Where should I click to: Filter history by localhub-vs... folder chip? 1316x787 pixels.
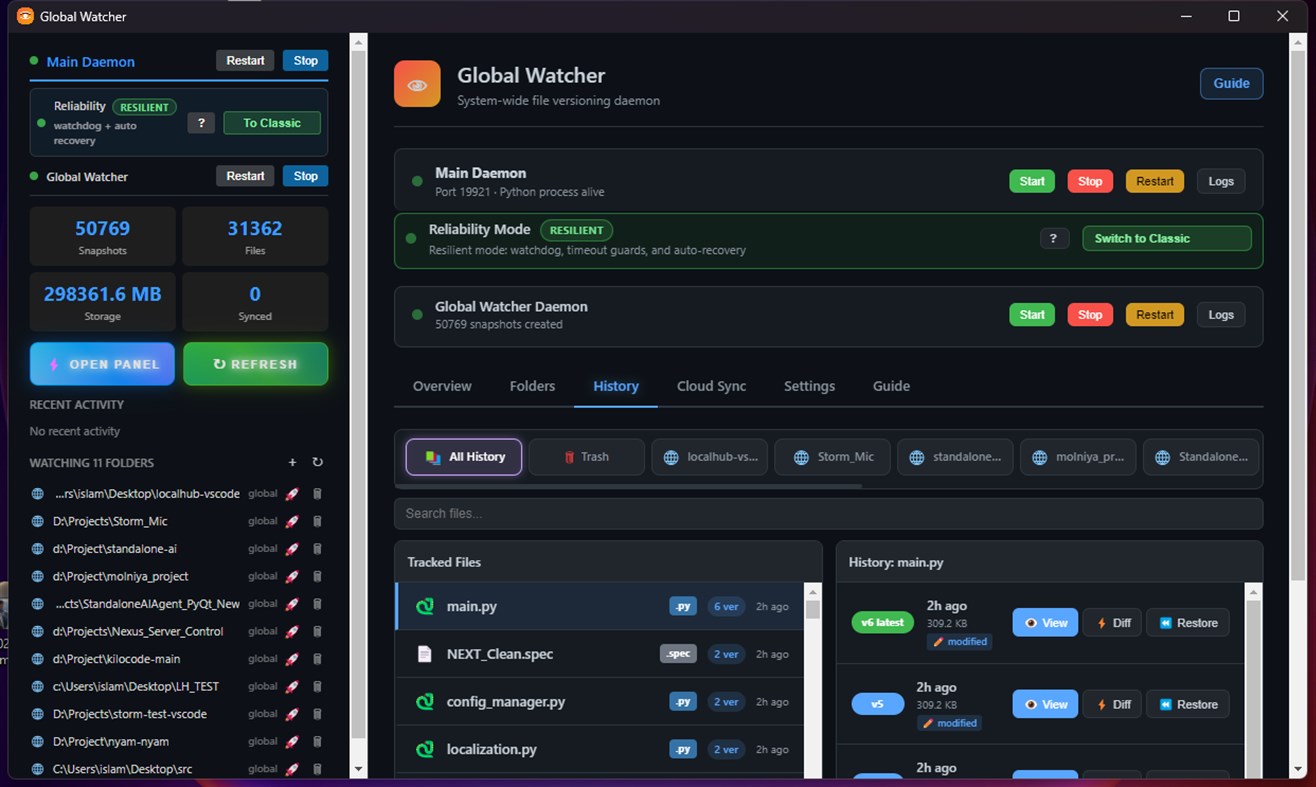coord(710,457)
